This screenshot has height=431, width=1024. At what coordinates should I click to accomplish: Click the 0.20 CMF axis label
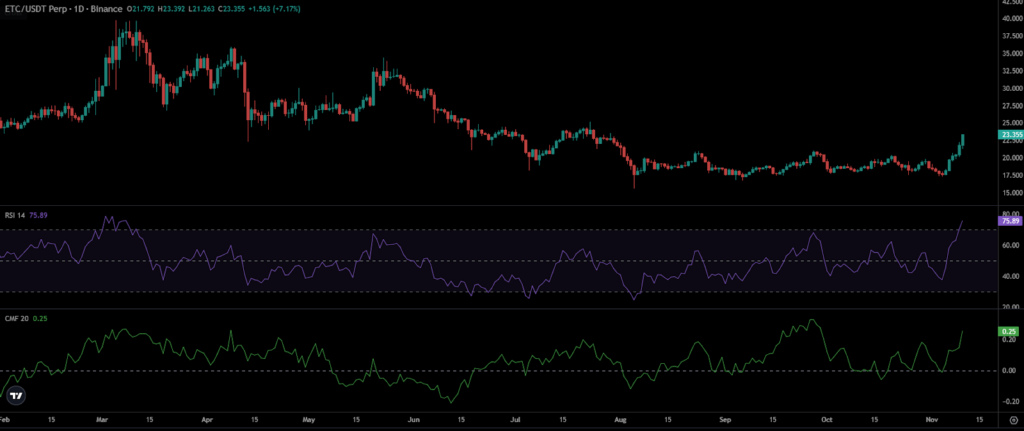pyautogui.click(x=1008, y=340)
